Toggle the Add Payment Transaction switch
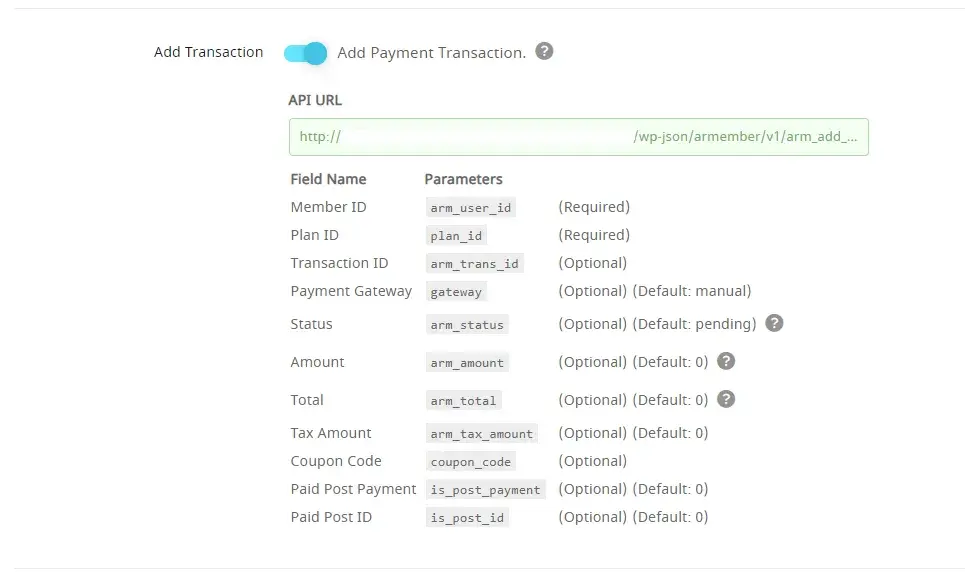 click(x=305, y=53)
